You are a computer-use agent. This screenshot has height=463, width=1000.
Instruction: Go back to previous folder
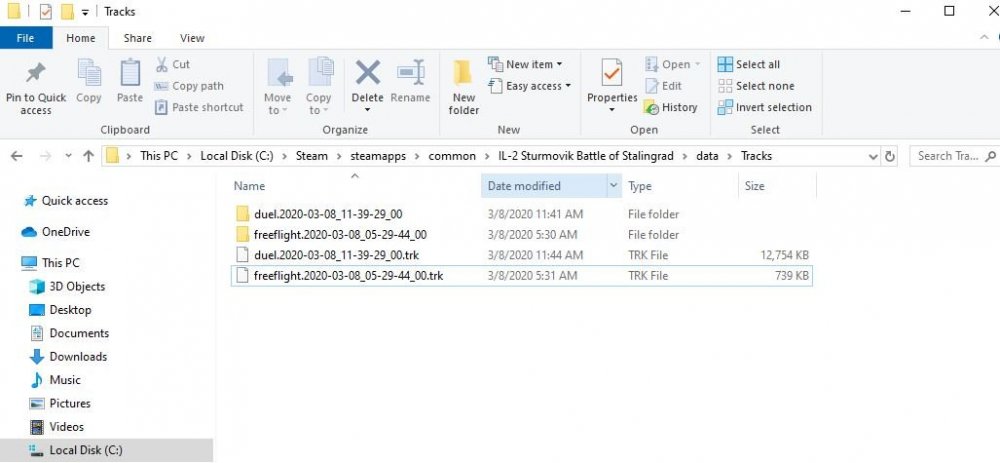(x=17, y=156)
